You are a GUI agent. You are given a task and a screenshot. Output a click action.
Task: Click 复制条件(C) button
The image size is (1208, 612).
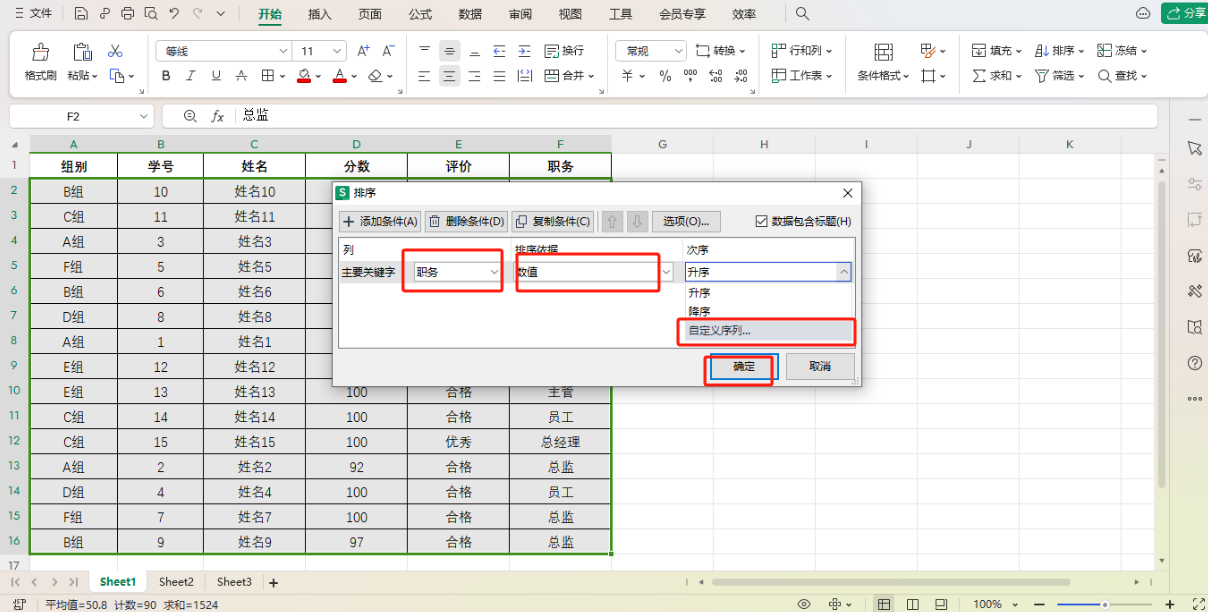tap(553, 221)
